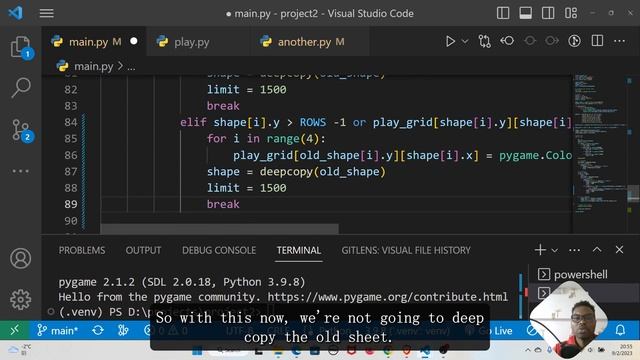
Task: Open the hamburger application menu
Action: [47, 13]
